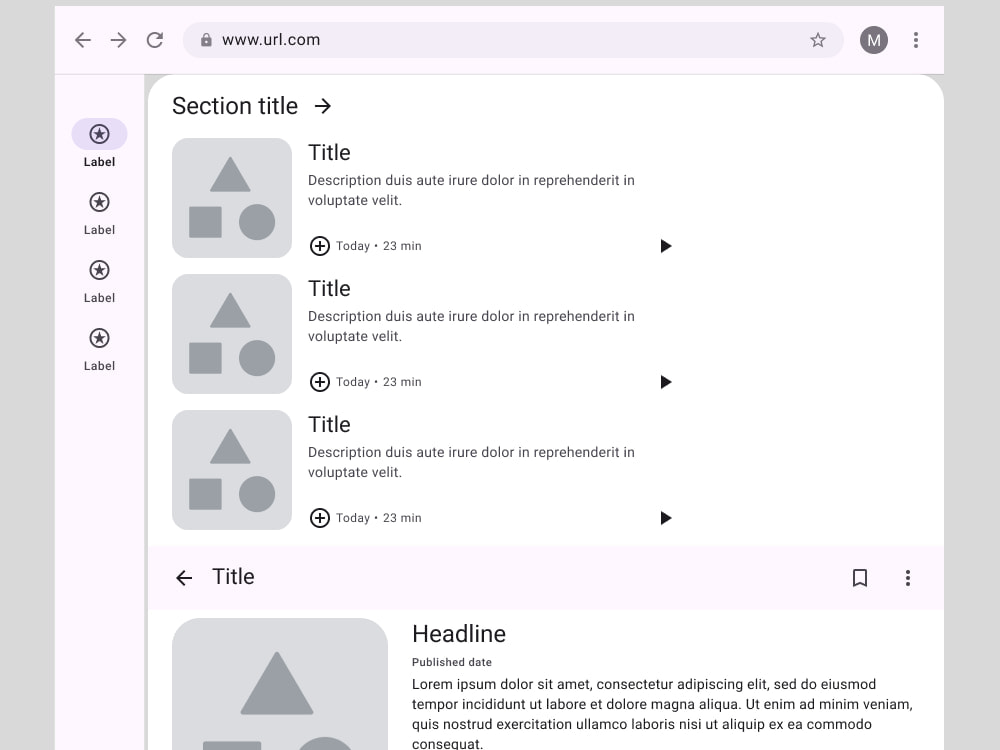Open the three-dot menu beside the bookmark icon

(908, 578)
